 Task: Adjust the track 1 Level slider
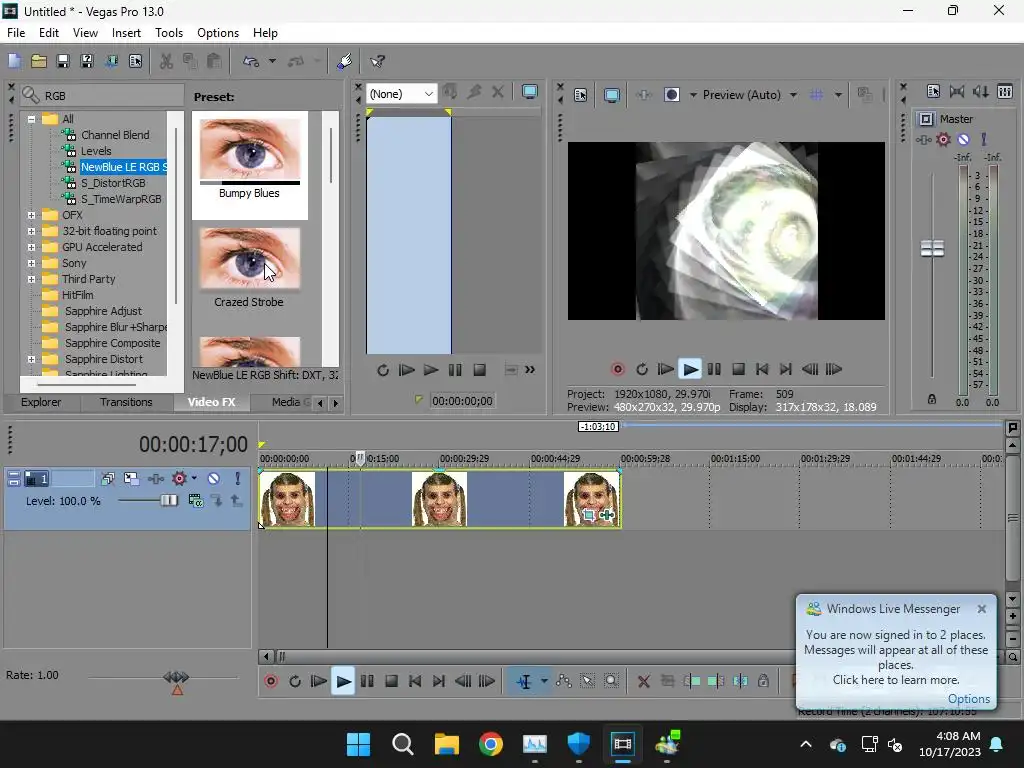click(168, 501)
